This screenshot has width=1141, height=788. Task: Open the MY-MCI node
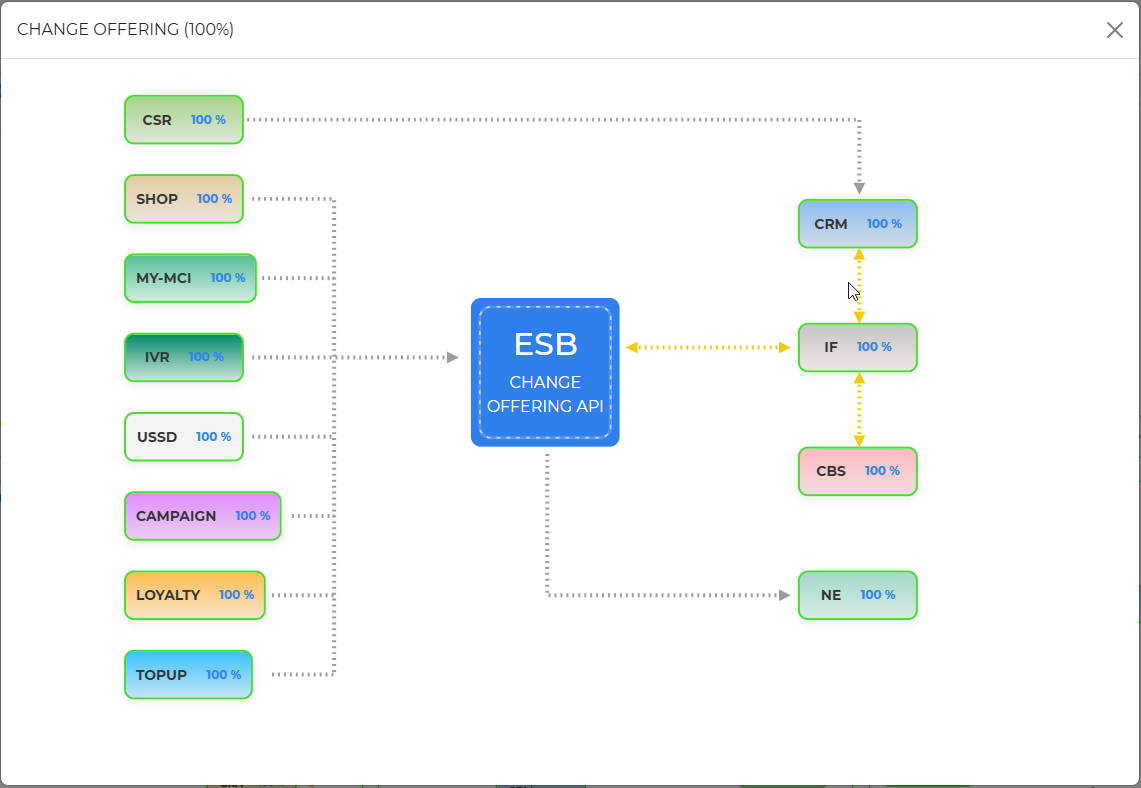190,278
